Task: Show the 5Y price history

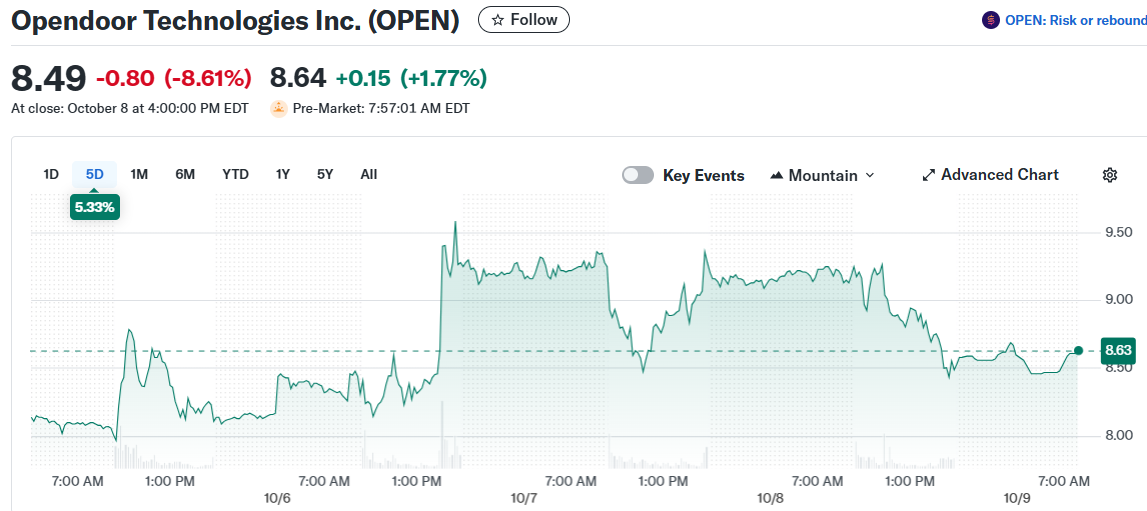Action: click(x=325, y=174)
